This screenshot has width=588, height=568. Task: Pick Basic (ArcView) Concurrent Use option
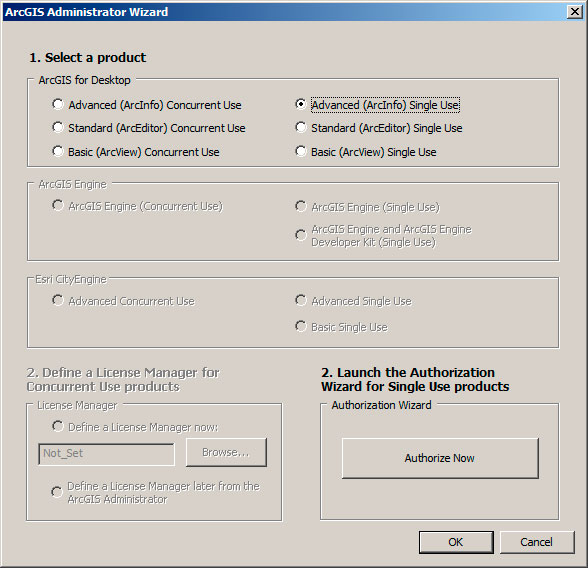point(58,152)
